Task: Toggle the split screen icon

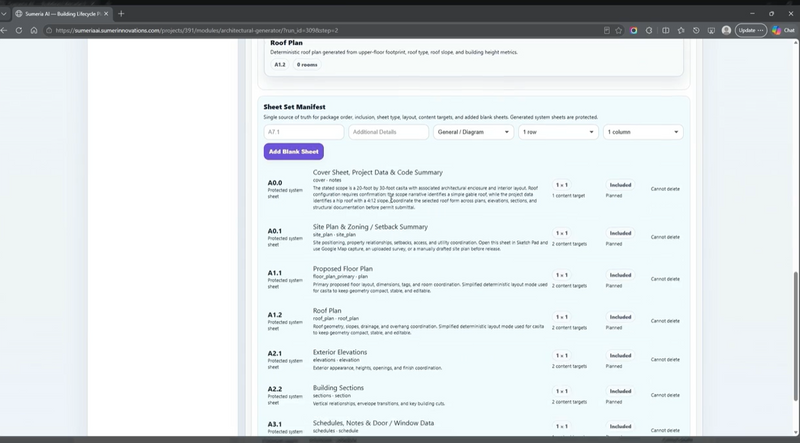Action: tap(665, 30)
